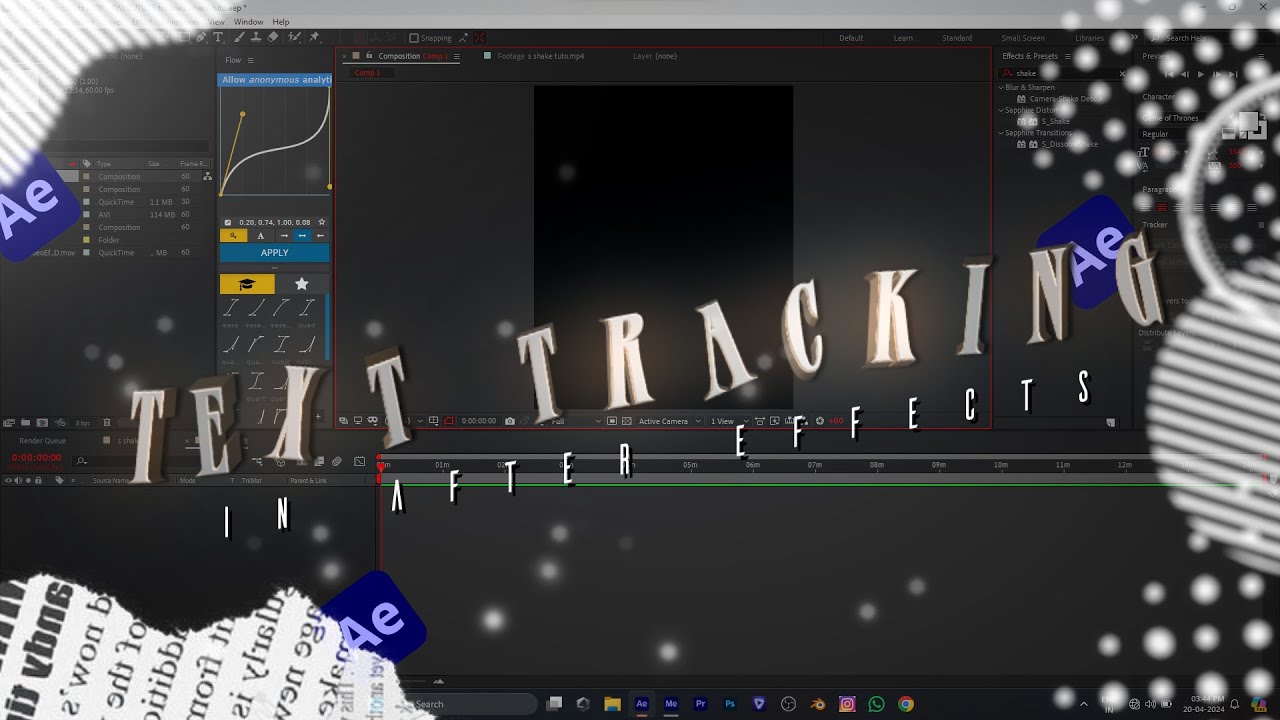The width and height of the screenshot is (1280, 720).
Task: Open the 1 View layout dropdown
Action: point(727,421)
